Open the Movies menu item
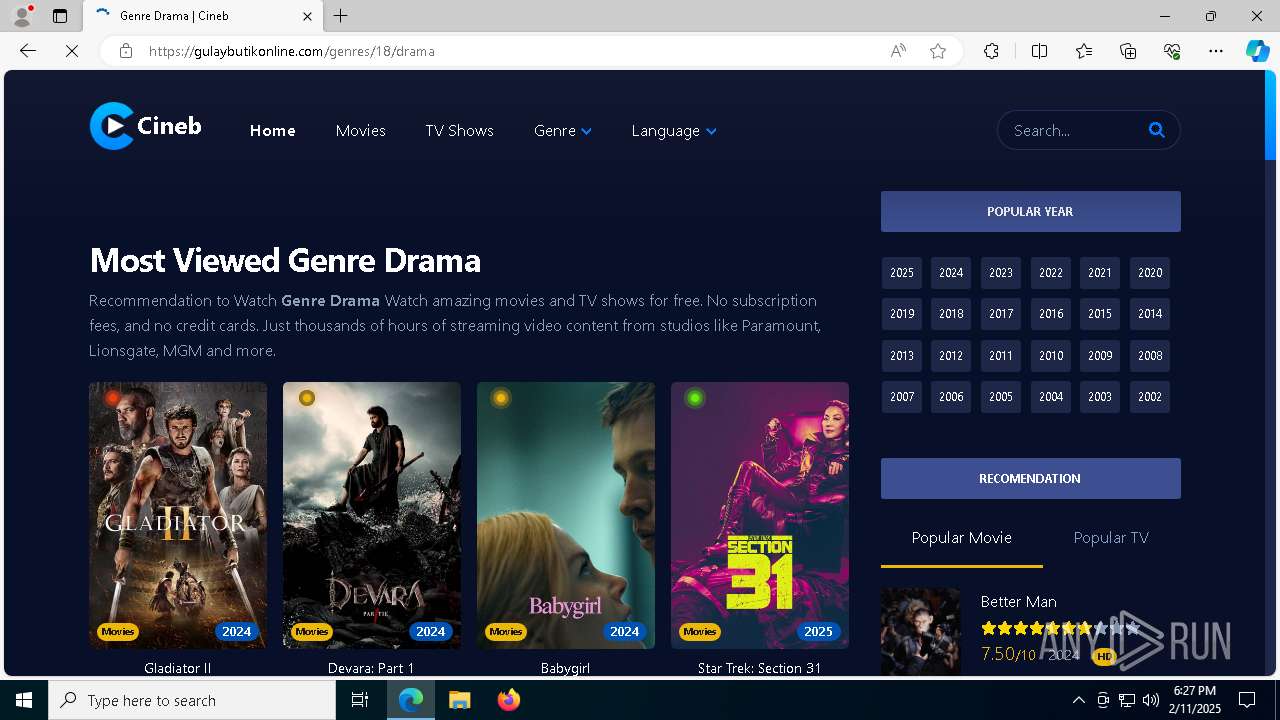This screenshot has width=1280, height=720. 360,131
